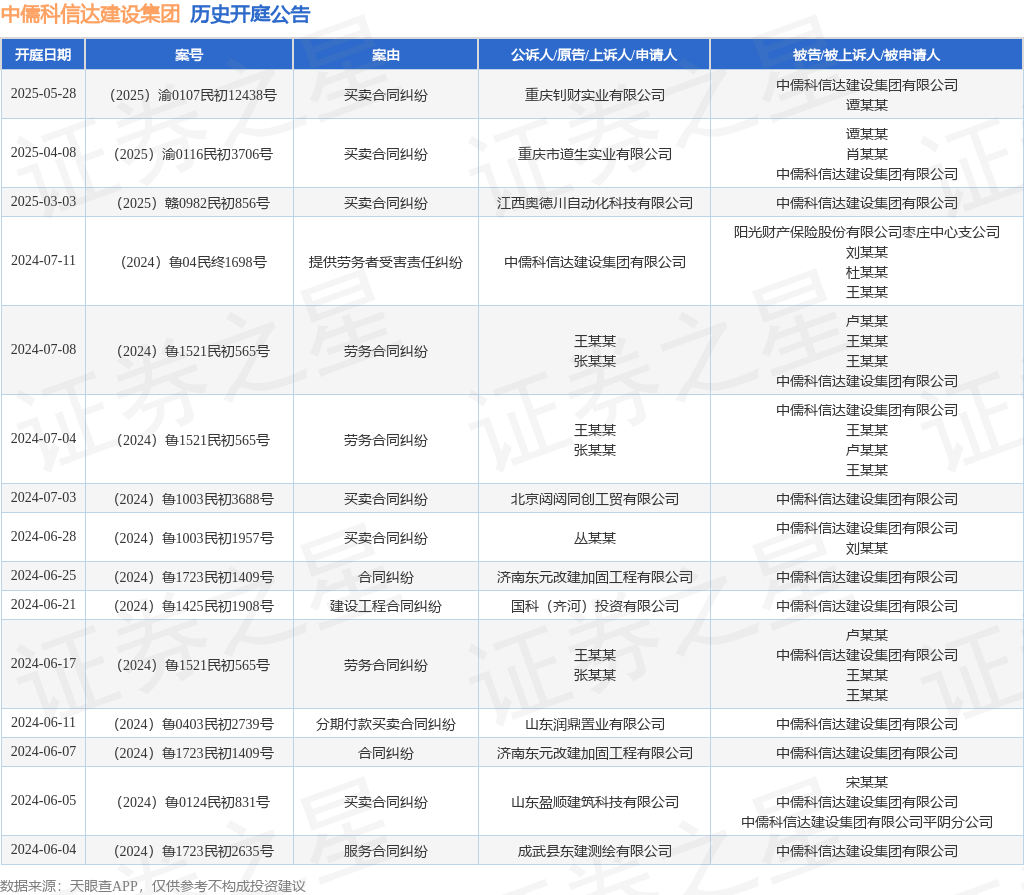This screenshot has height=895, width=1024.
Task: Select the 案号 column header
Action: (189, 55)
